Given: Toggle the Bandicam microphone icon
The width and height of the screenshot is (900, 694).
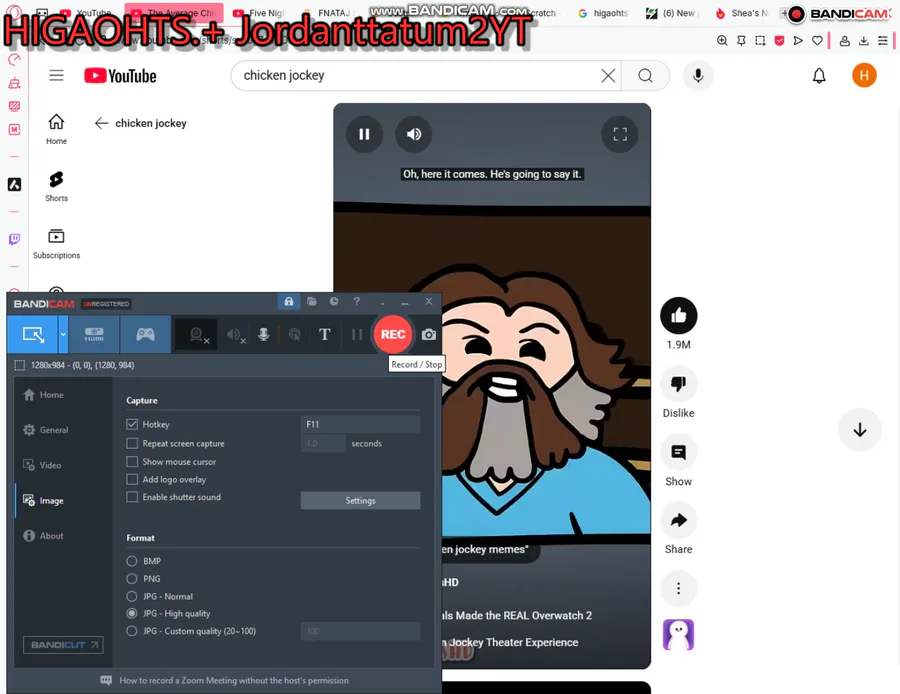Looking at the screenshot, I should pos(263,334).
